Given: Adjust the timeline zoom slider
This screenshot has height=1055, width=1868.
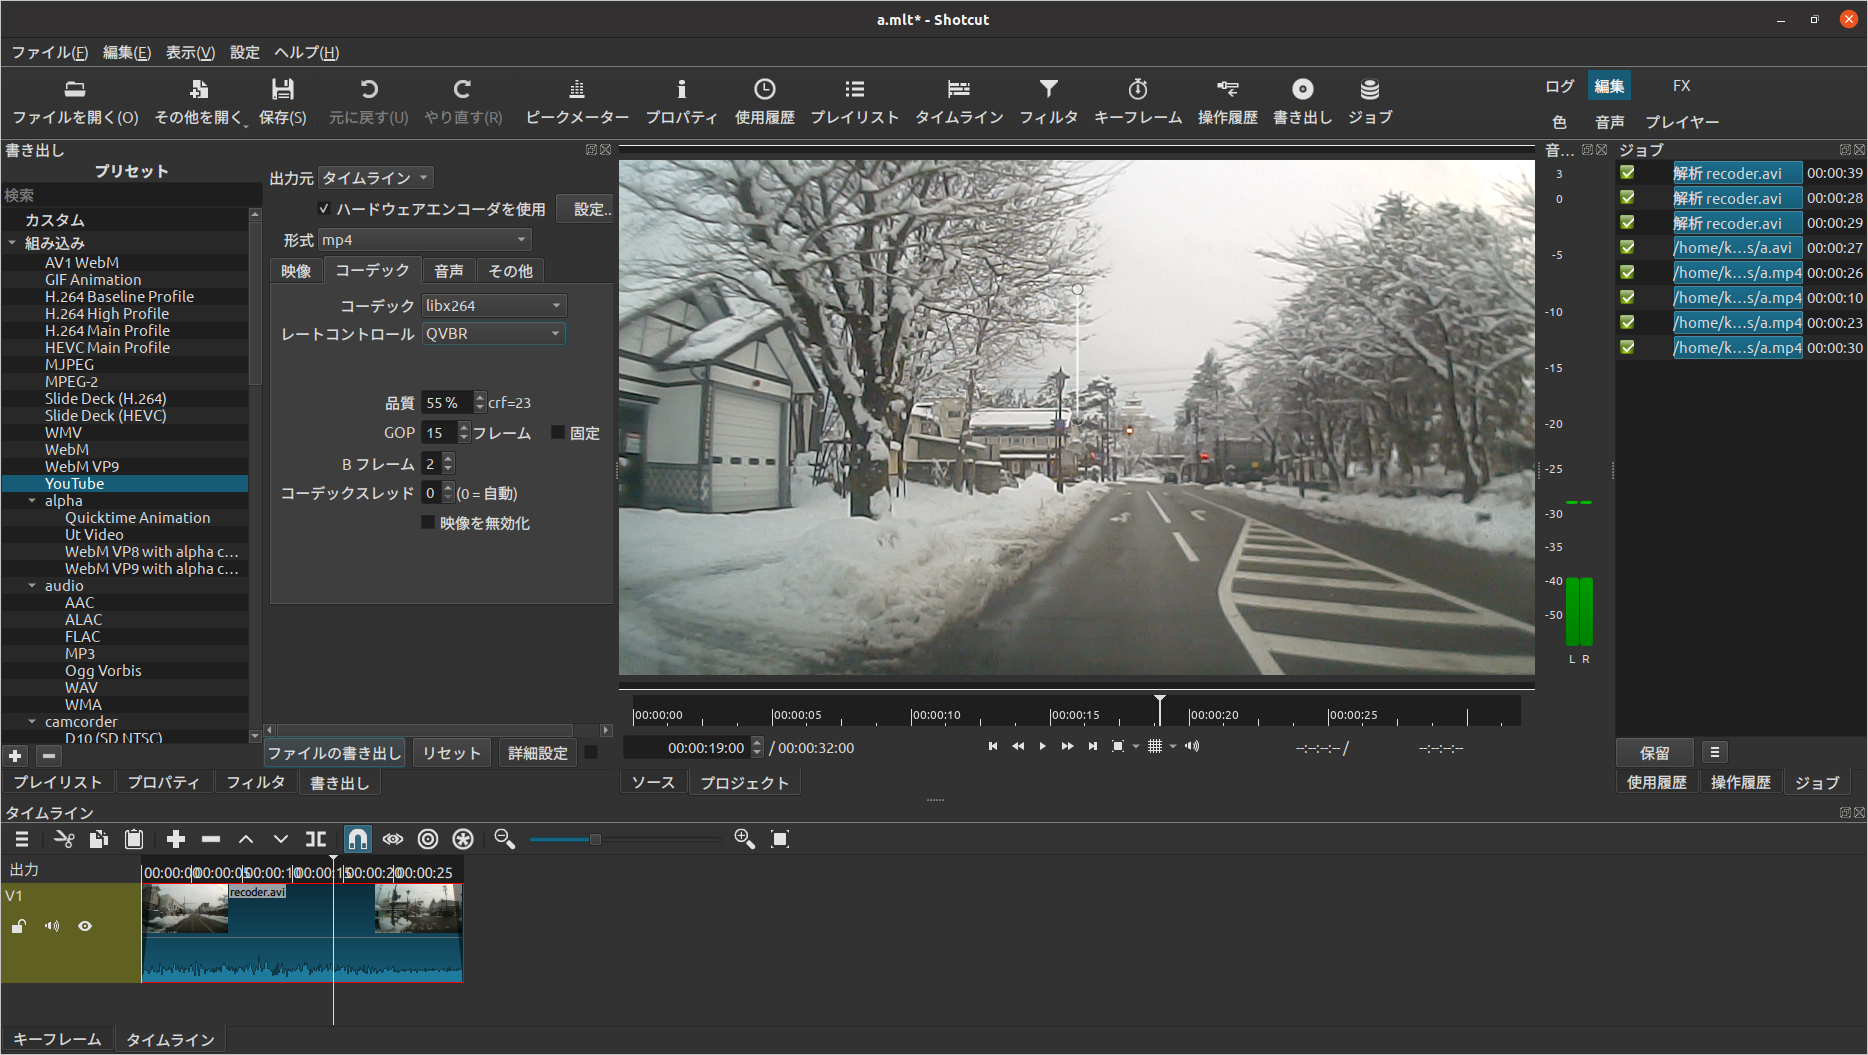Looking at the screenshot, I should click(596, 839).
